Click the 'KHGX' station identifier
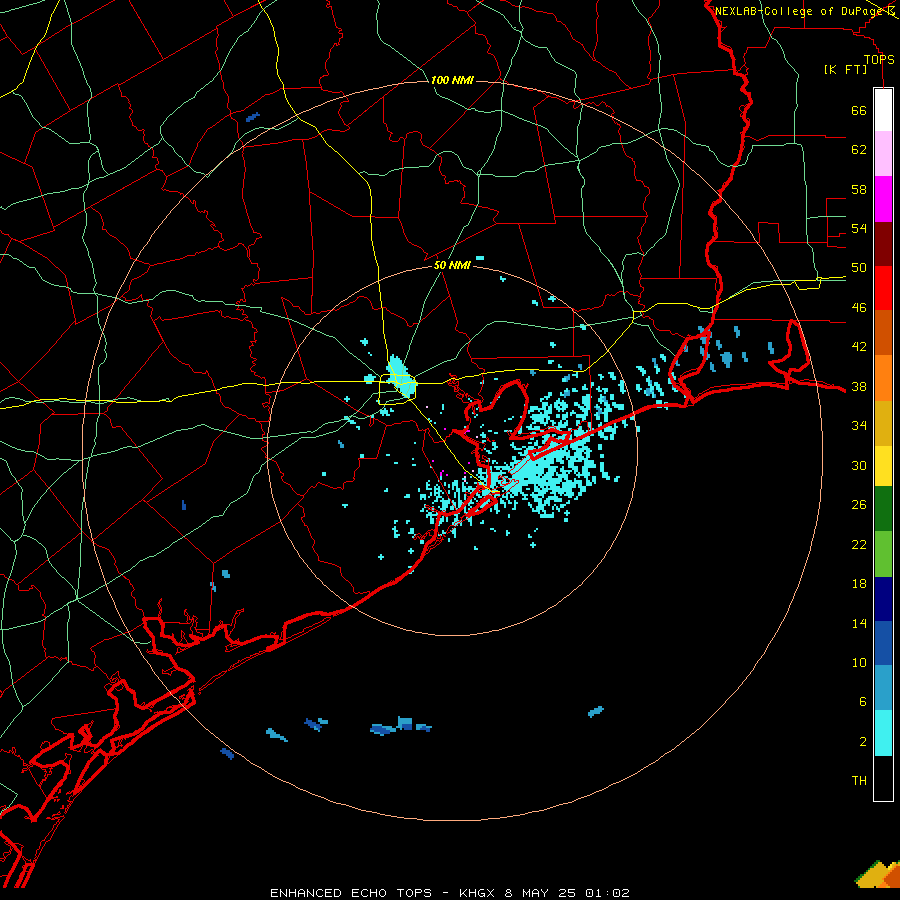Viewport: 900px width, 900px height. [476, 893]
